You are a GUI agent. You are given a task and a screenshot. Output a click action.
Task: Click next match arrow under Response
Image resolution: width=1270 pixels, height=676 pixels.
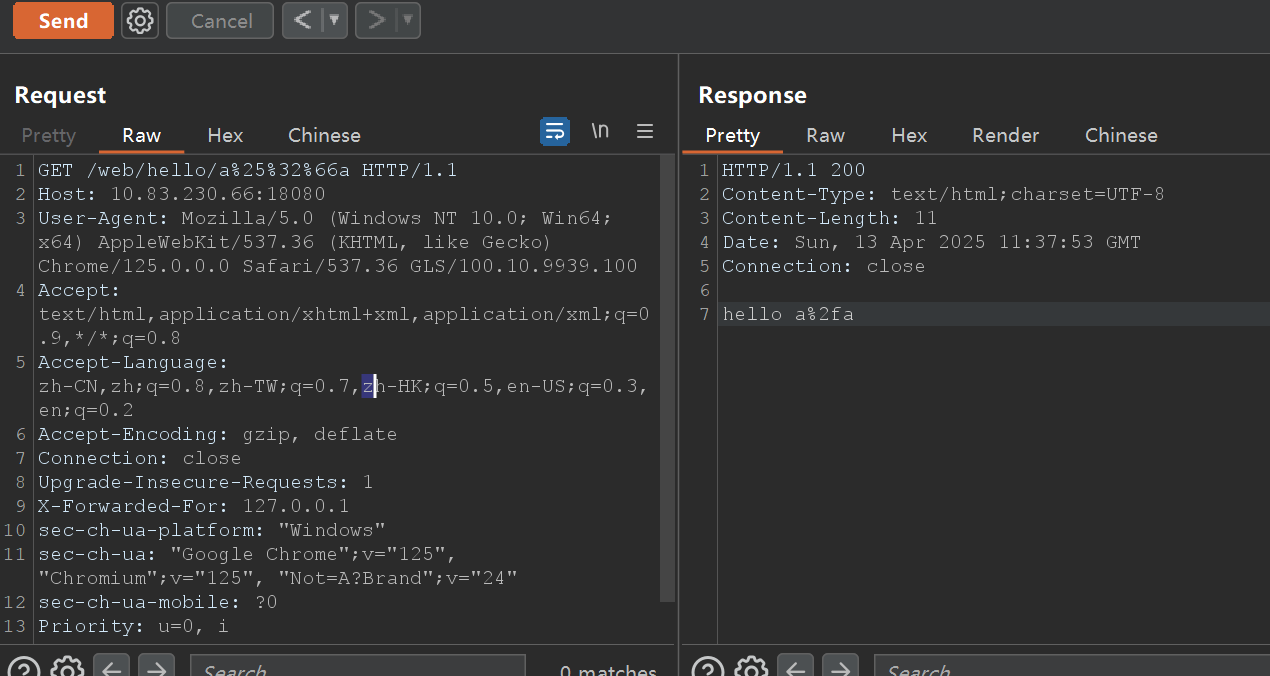point(840,667)
